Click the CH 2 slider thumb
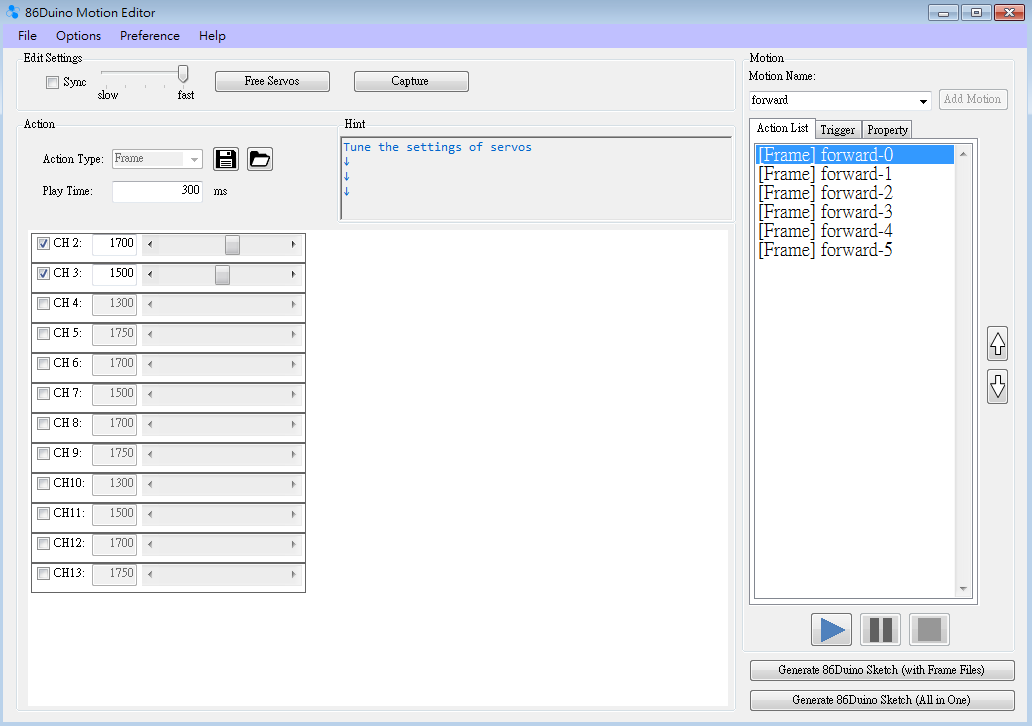Screen dimensions: 1032x726 point(232,244)
